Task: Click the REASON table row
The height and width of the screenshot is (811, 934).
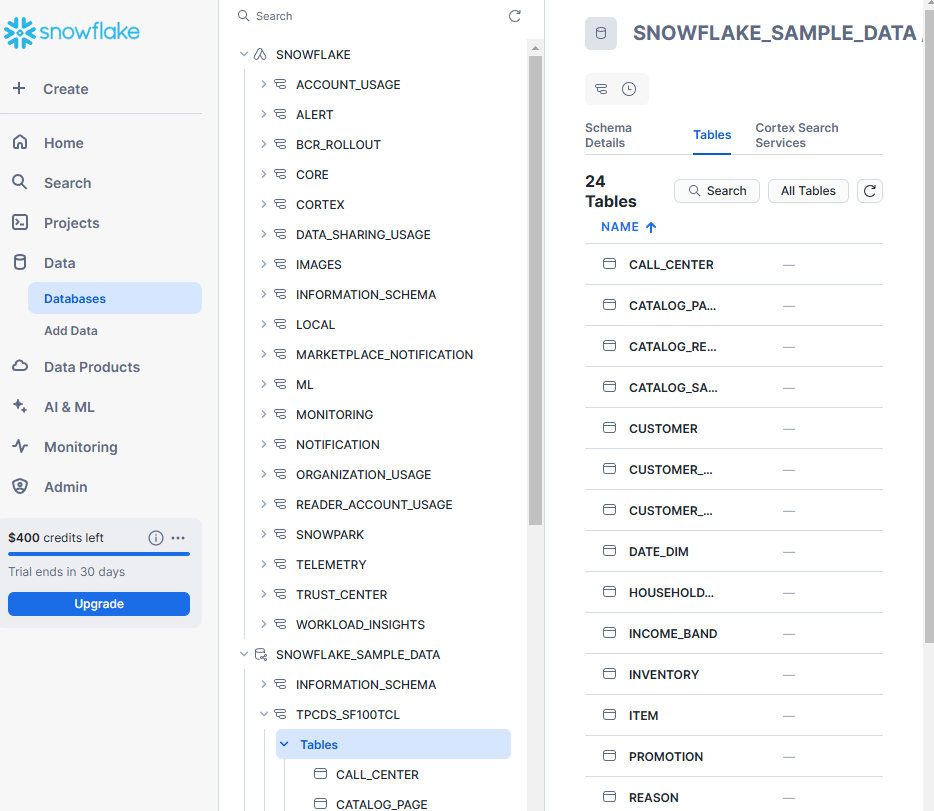Action: 734,797
